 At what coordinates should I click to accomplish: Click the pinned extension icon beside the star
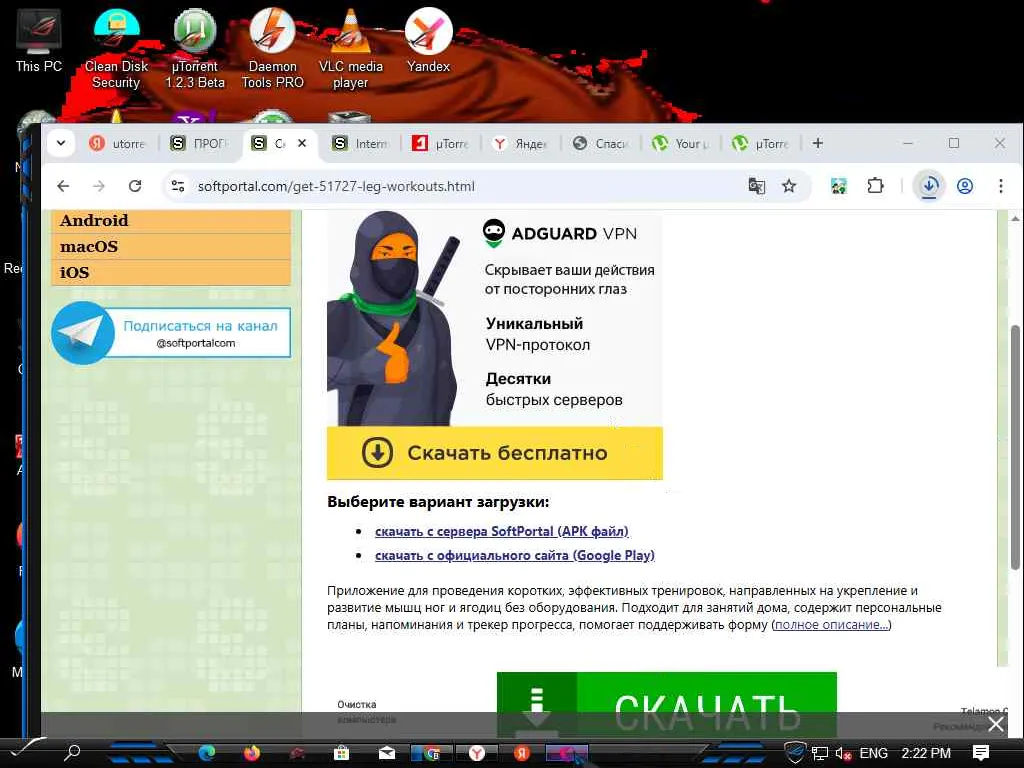[839, 186]
